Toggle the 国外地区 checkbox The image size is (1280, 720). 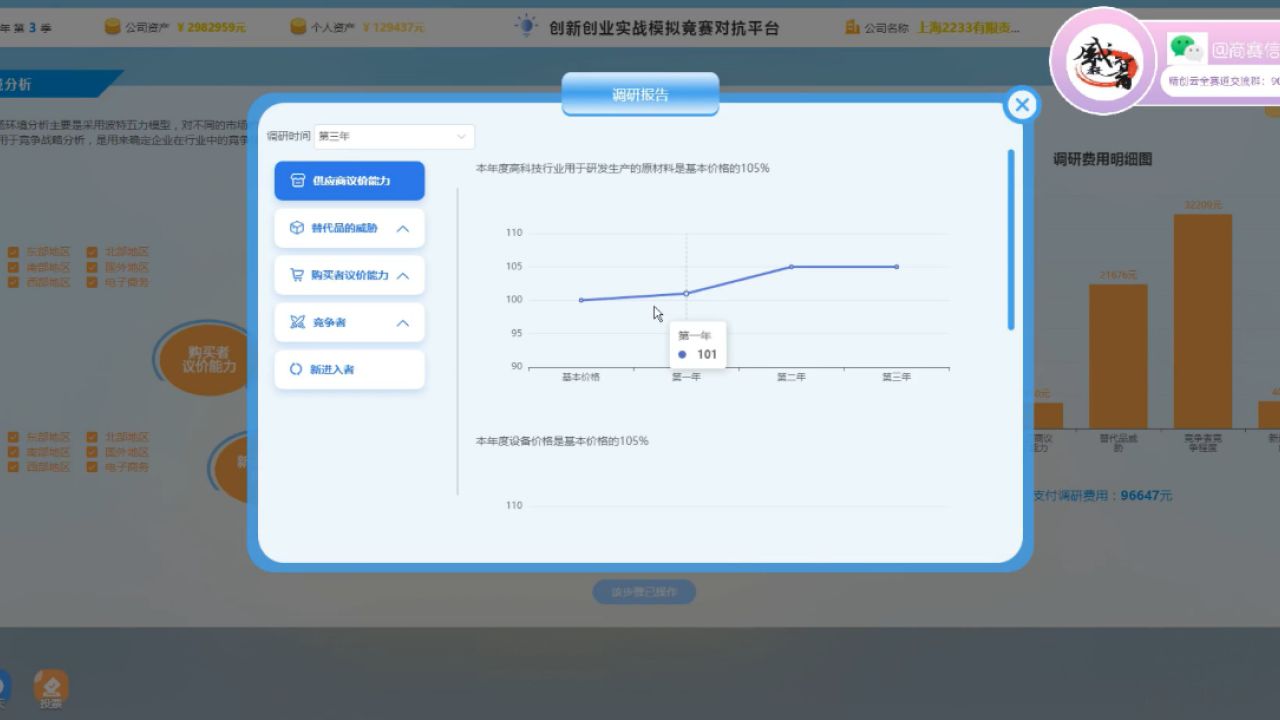90,267
